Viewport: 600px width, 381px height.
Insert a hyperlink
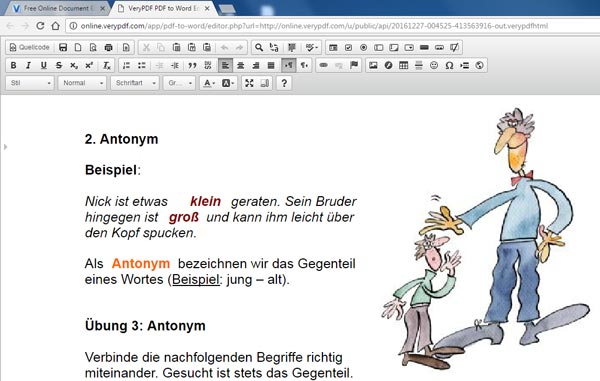[x=324, y=65]
